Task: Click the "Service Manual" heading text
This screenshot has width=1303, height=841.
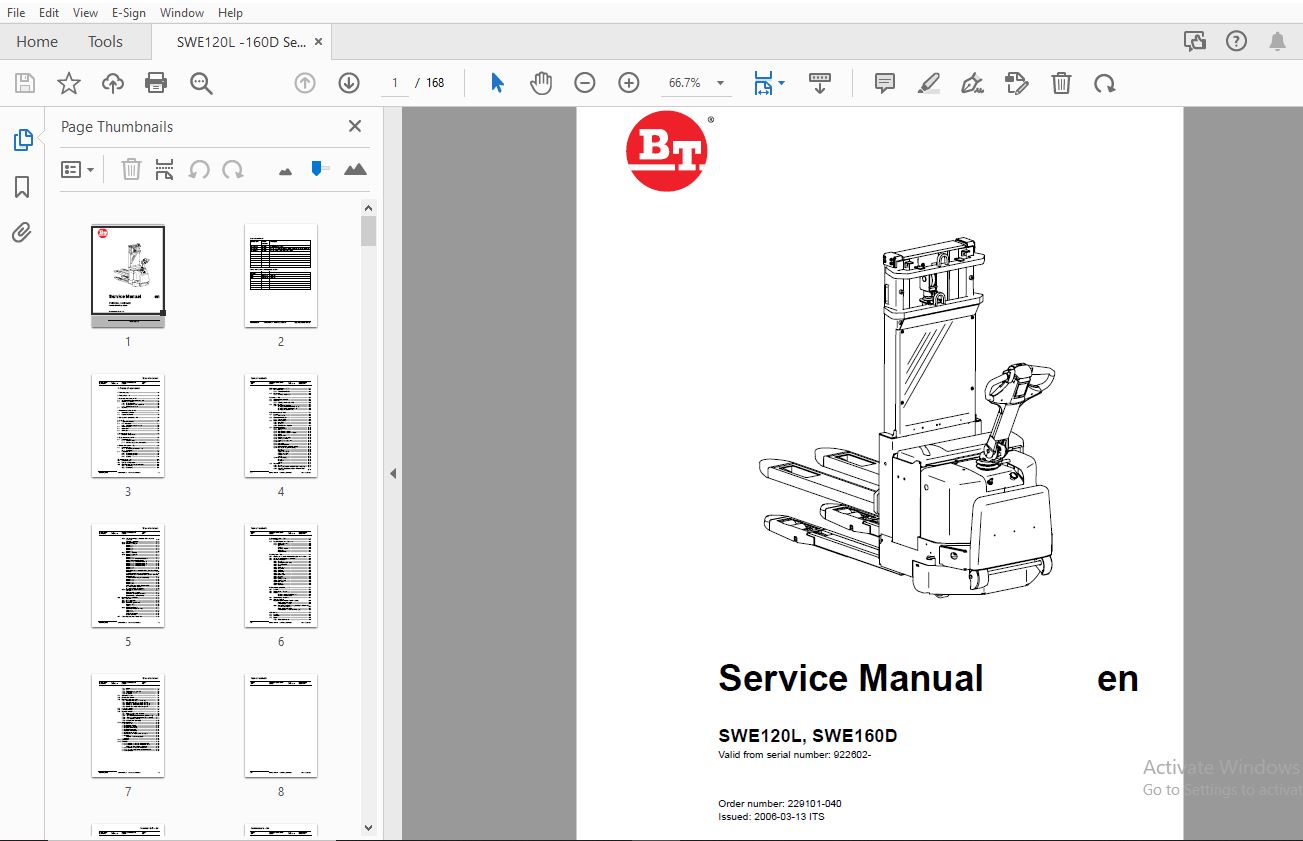Action: click(x=851, y=678)
